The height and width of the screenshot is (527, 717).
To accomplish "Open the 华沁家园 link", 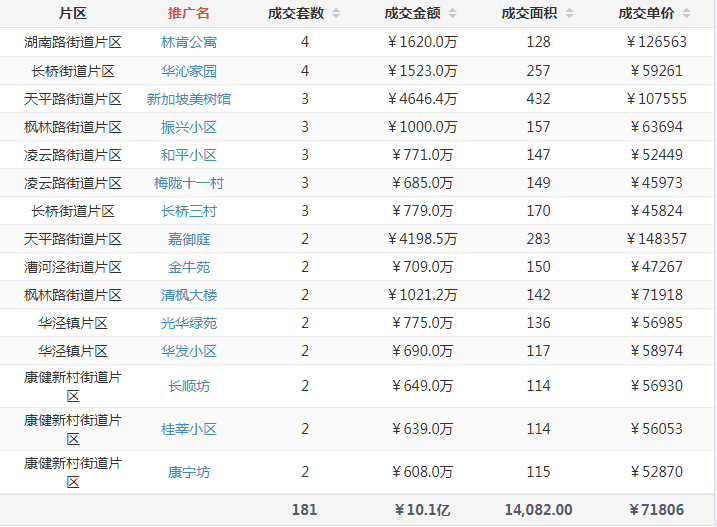I will pyautogui.click(x=189, y=71).
